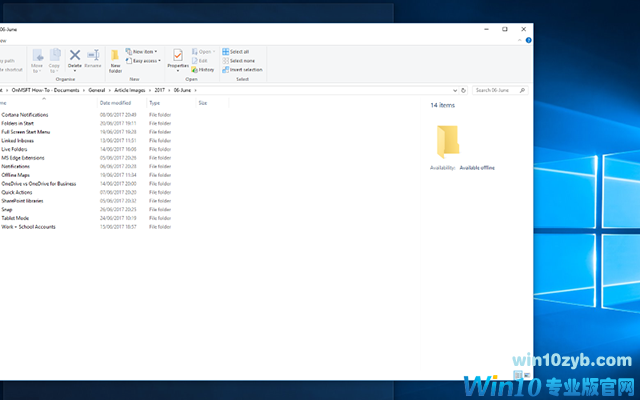Click Select all in the ribbon

(240, 51)
